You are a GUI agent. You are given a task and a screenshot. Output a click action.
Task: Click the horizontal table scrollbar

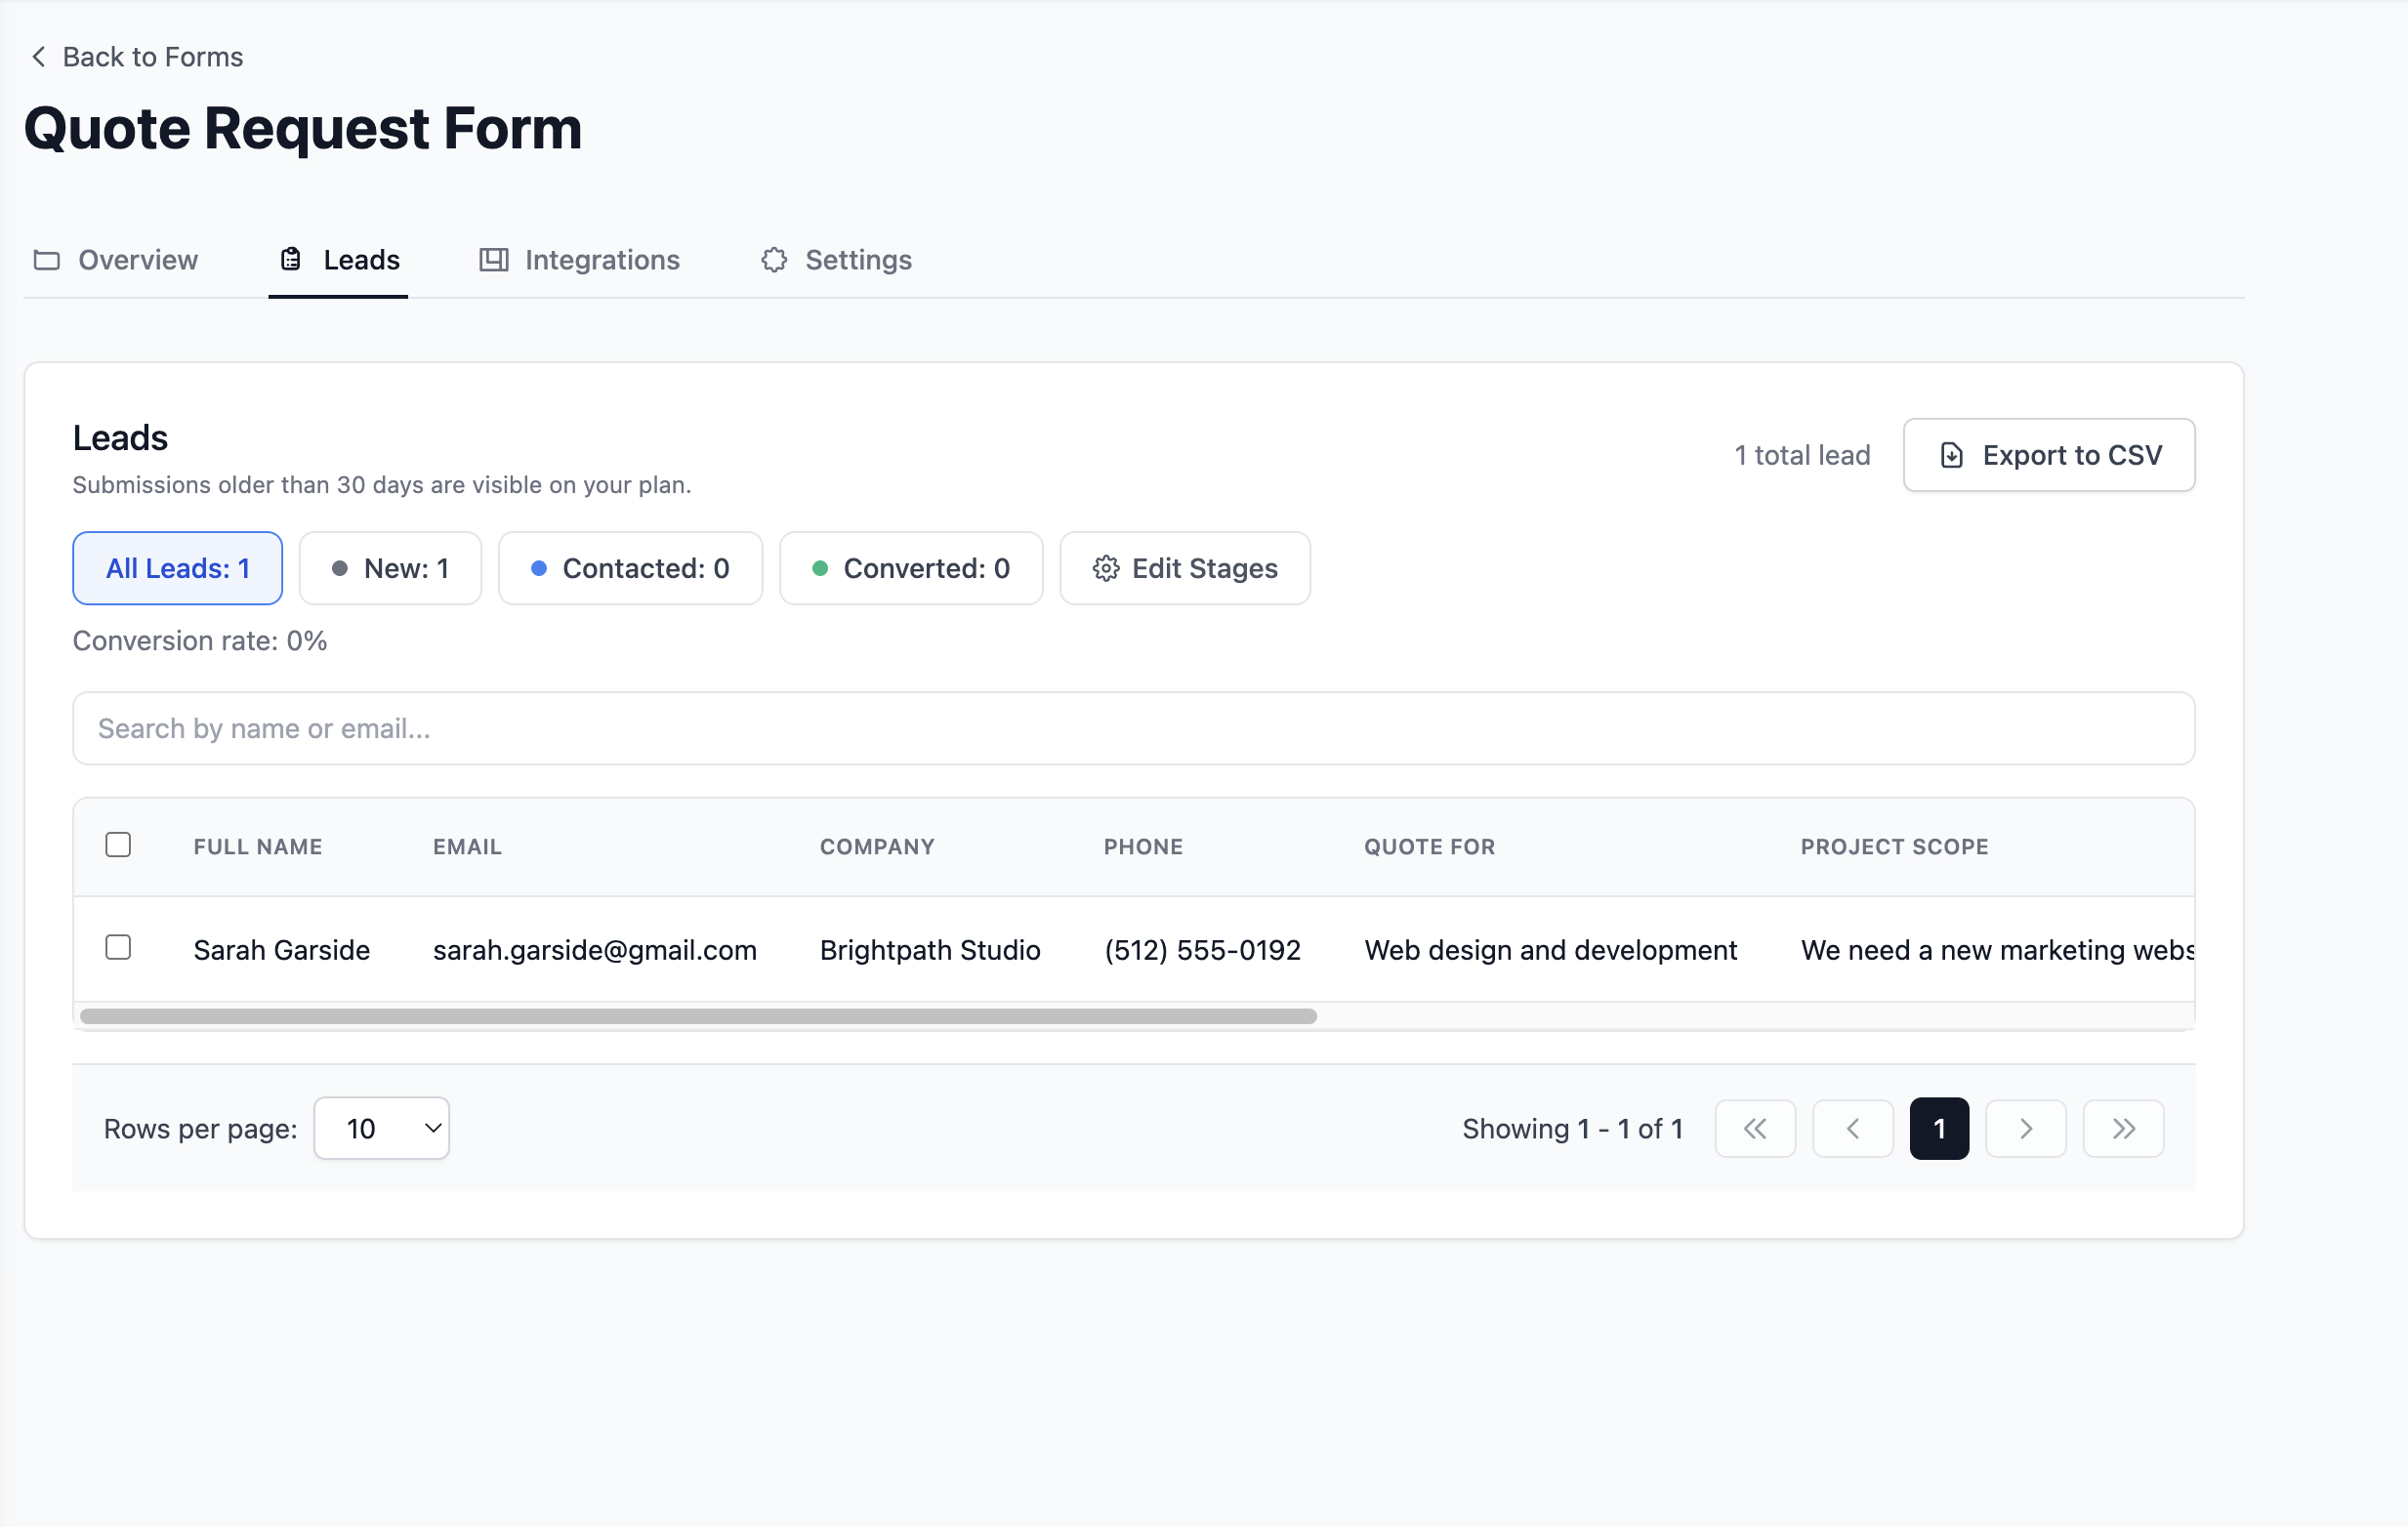(x=698, y=1016)
